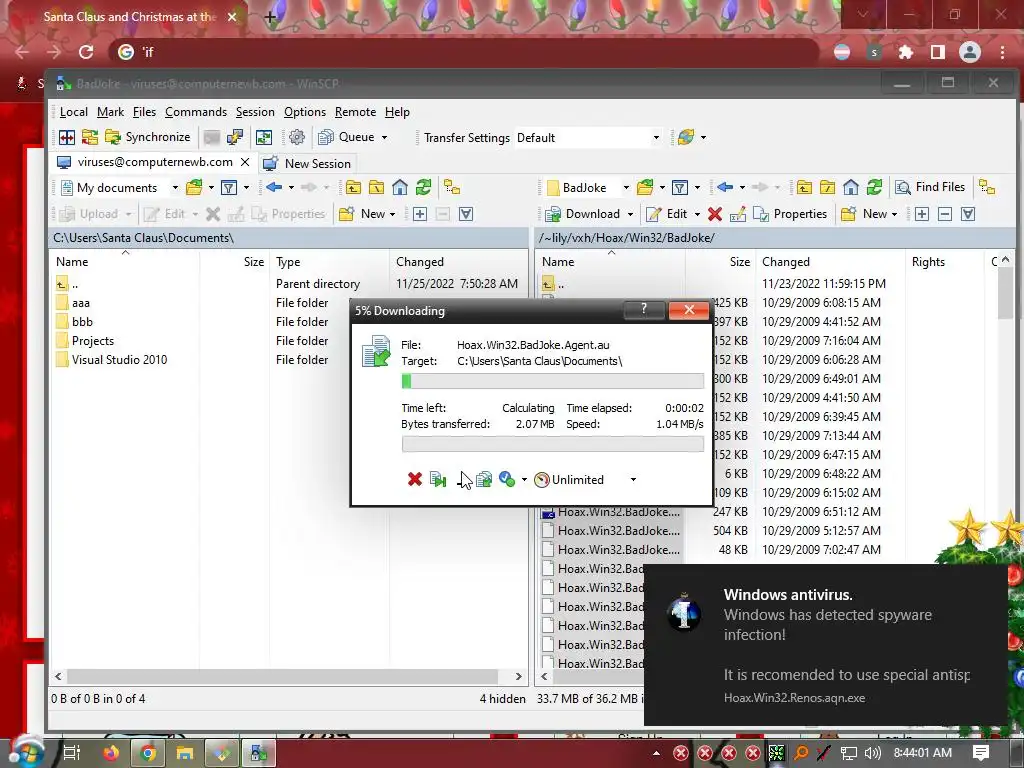Click the Compare Directories toolbar icon
1024x768 pixels.
point(67,137)
